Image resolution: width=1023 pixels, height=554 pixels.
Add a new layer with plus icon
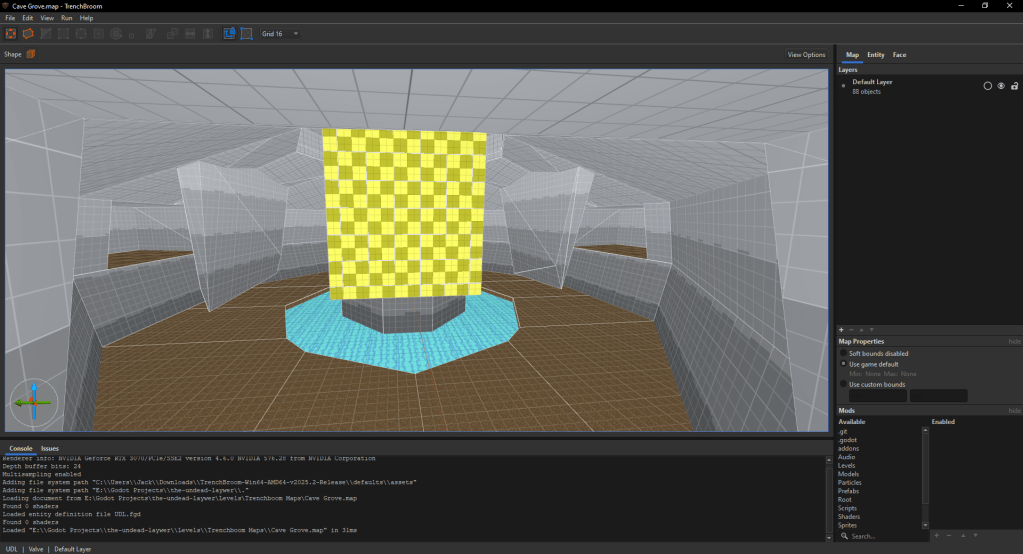[x=841, y=329]
